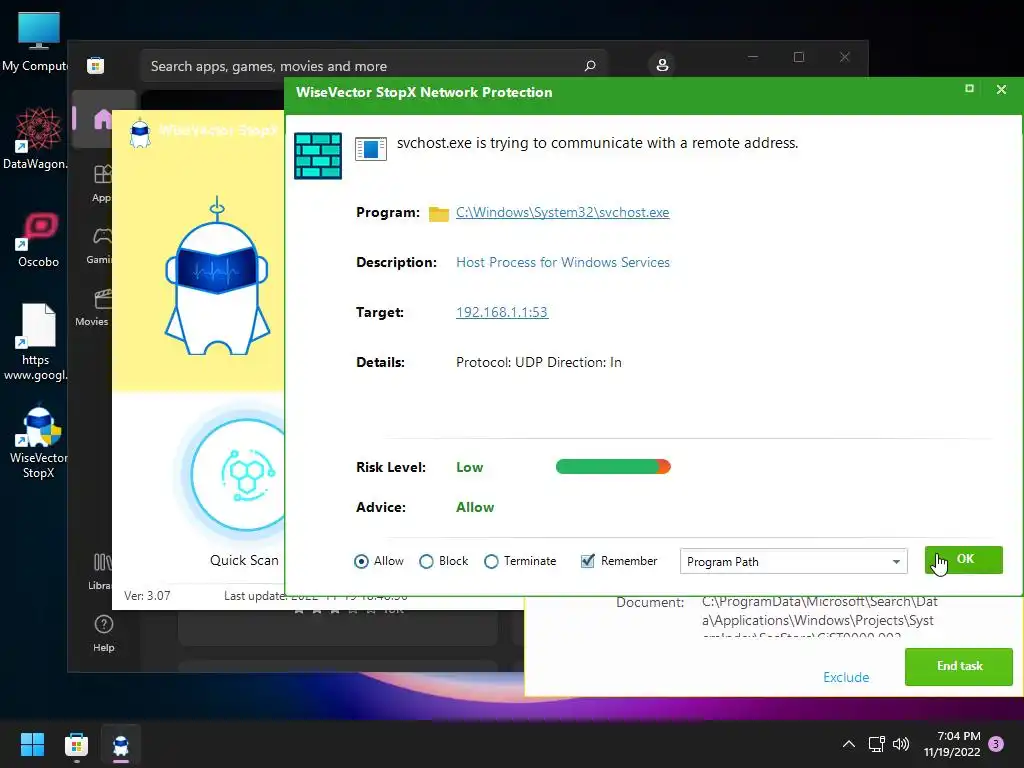Viewport: 1024px width, 768px height.
Task: Click the Microsoft Store logo icon
Action: pos(95,65)
